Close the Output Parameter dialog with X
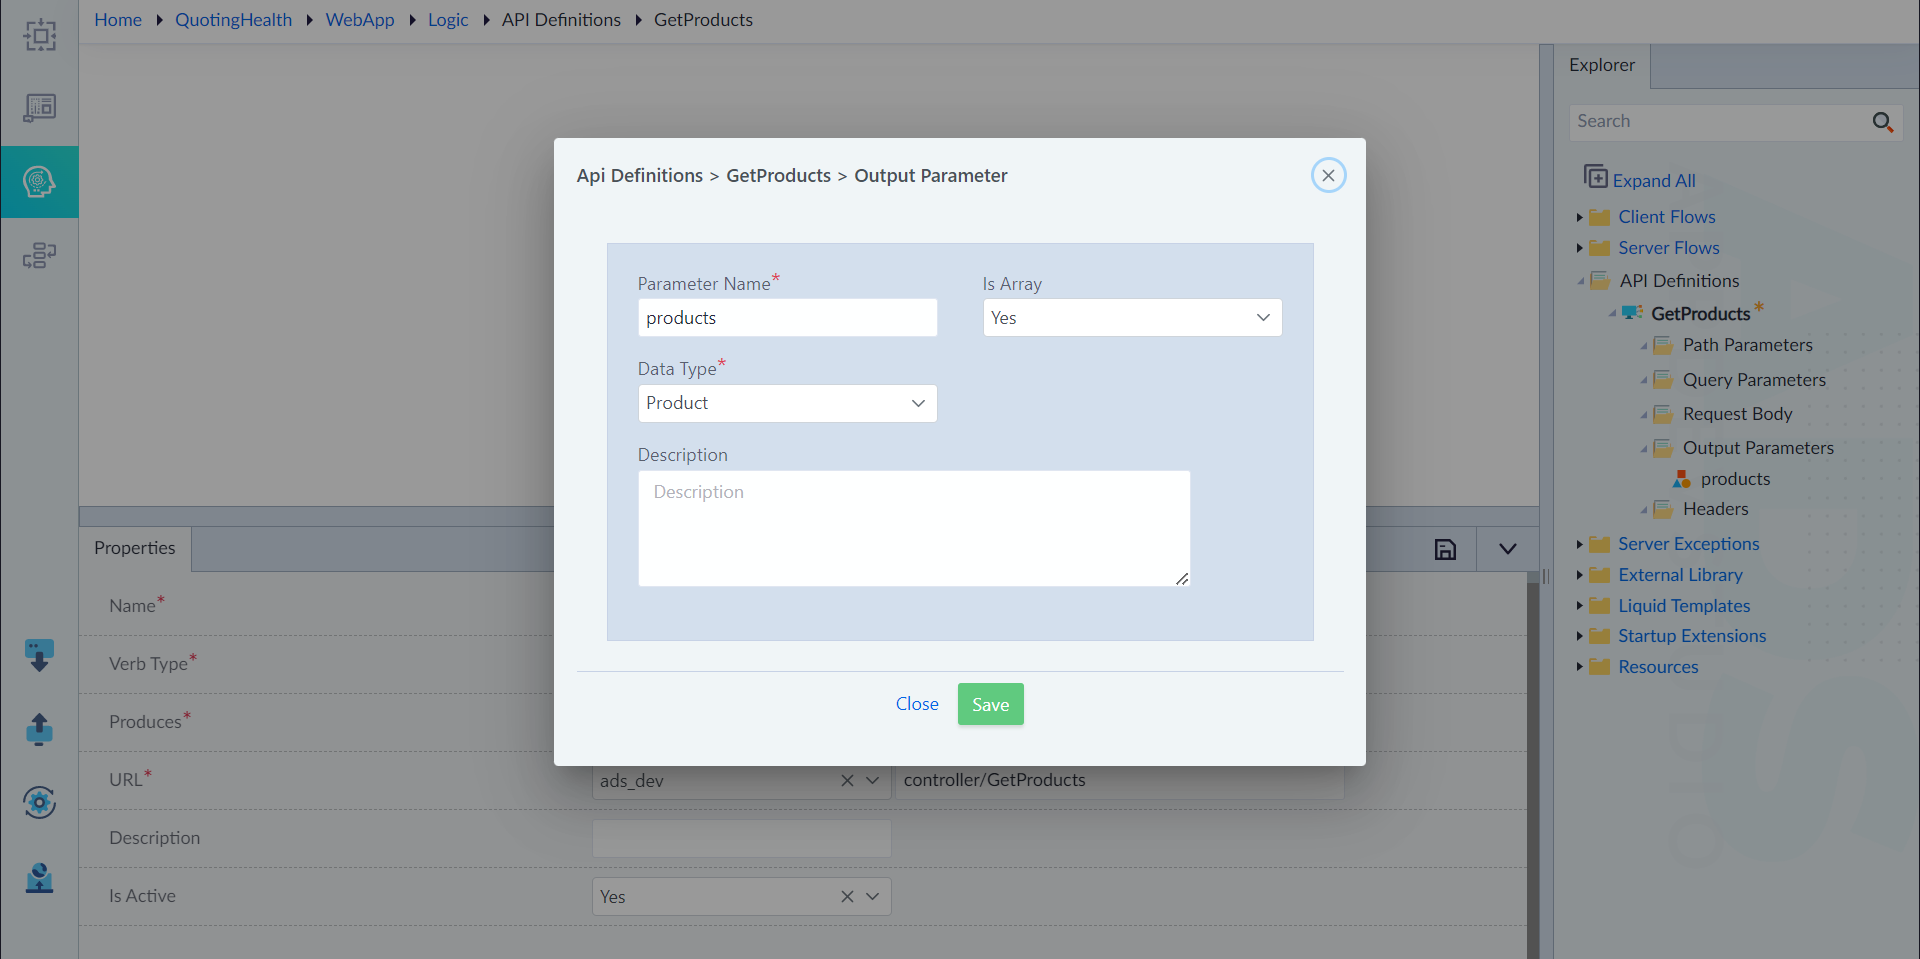 1328,175
